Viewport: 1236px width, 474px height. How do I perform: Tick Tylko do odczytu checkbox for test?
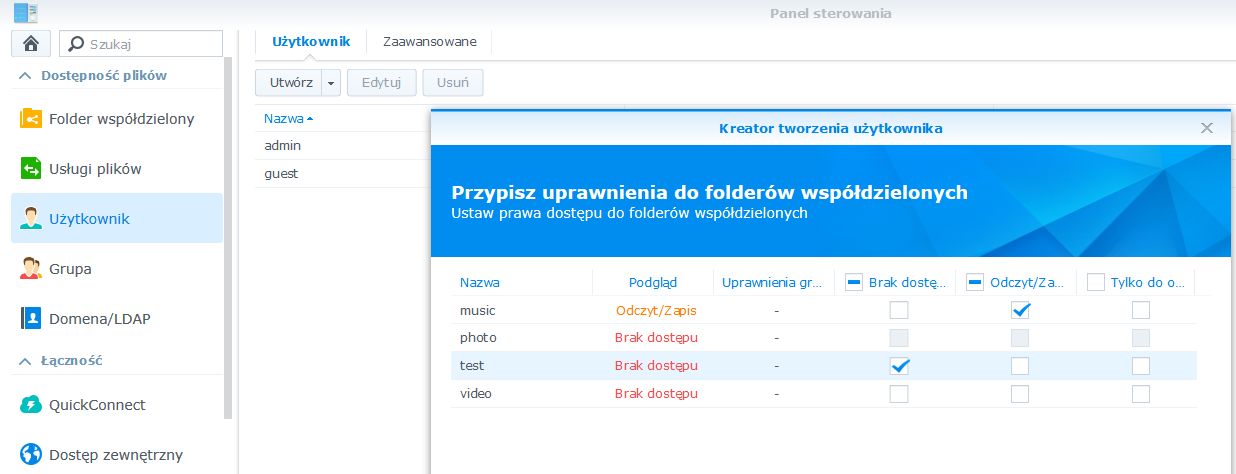pos(1140,366)
